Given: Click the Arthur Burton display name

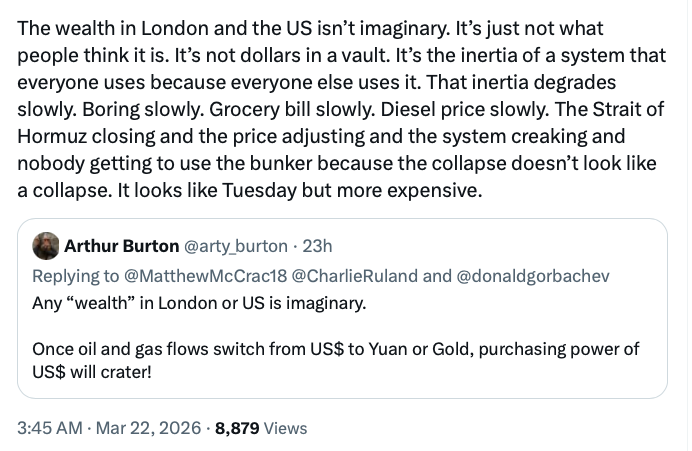Looking at the screenshot, I should [112, 246].
